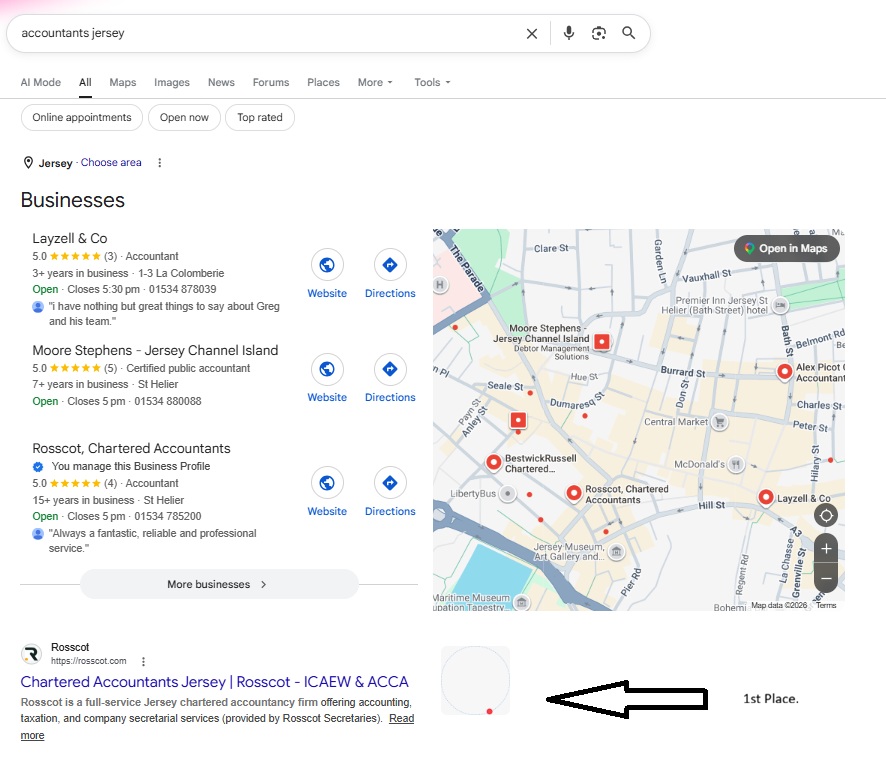The width and height of the screenshot is (886, 760).
Task: Click the Premier Inn hotel icon on map
Action: point(780,305)
